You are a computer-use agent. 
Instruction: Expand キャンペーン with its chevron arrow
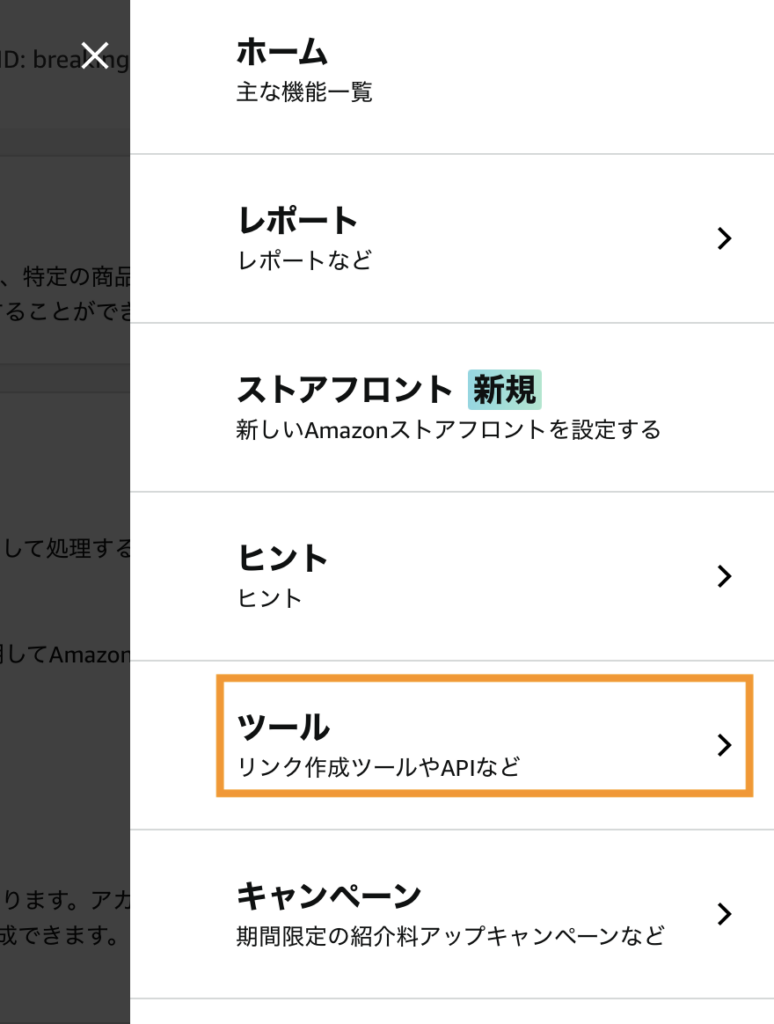pos(724,914)
